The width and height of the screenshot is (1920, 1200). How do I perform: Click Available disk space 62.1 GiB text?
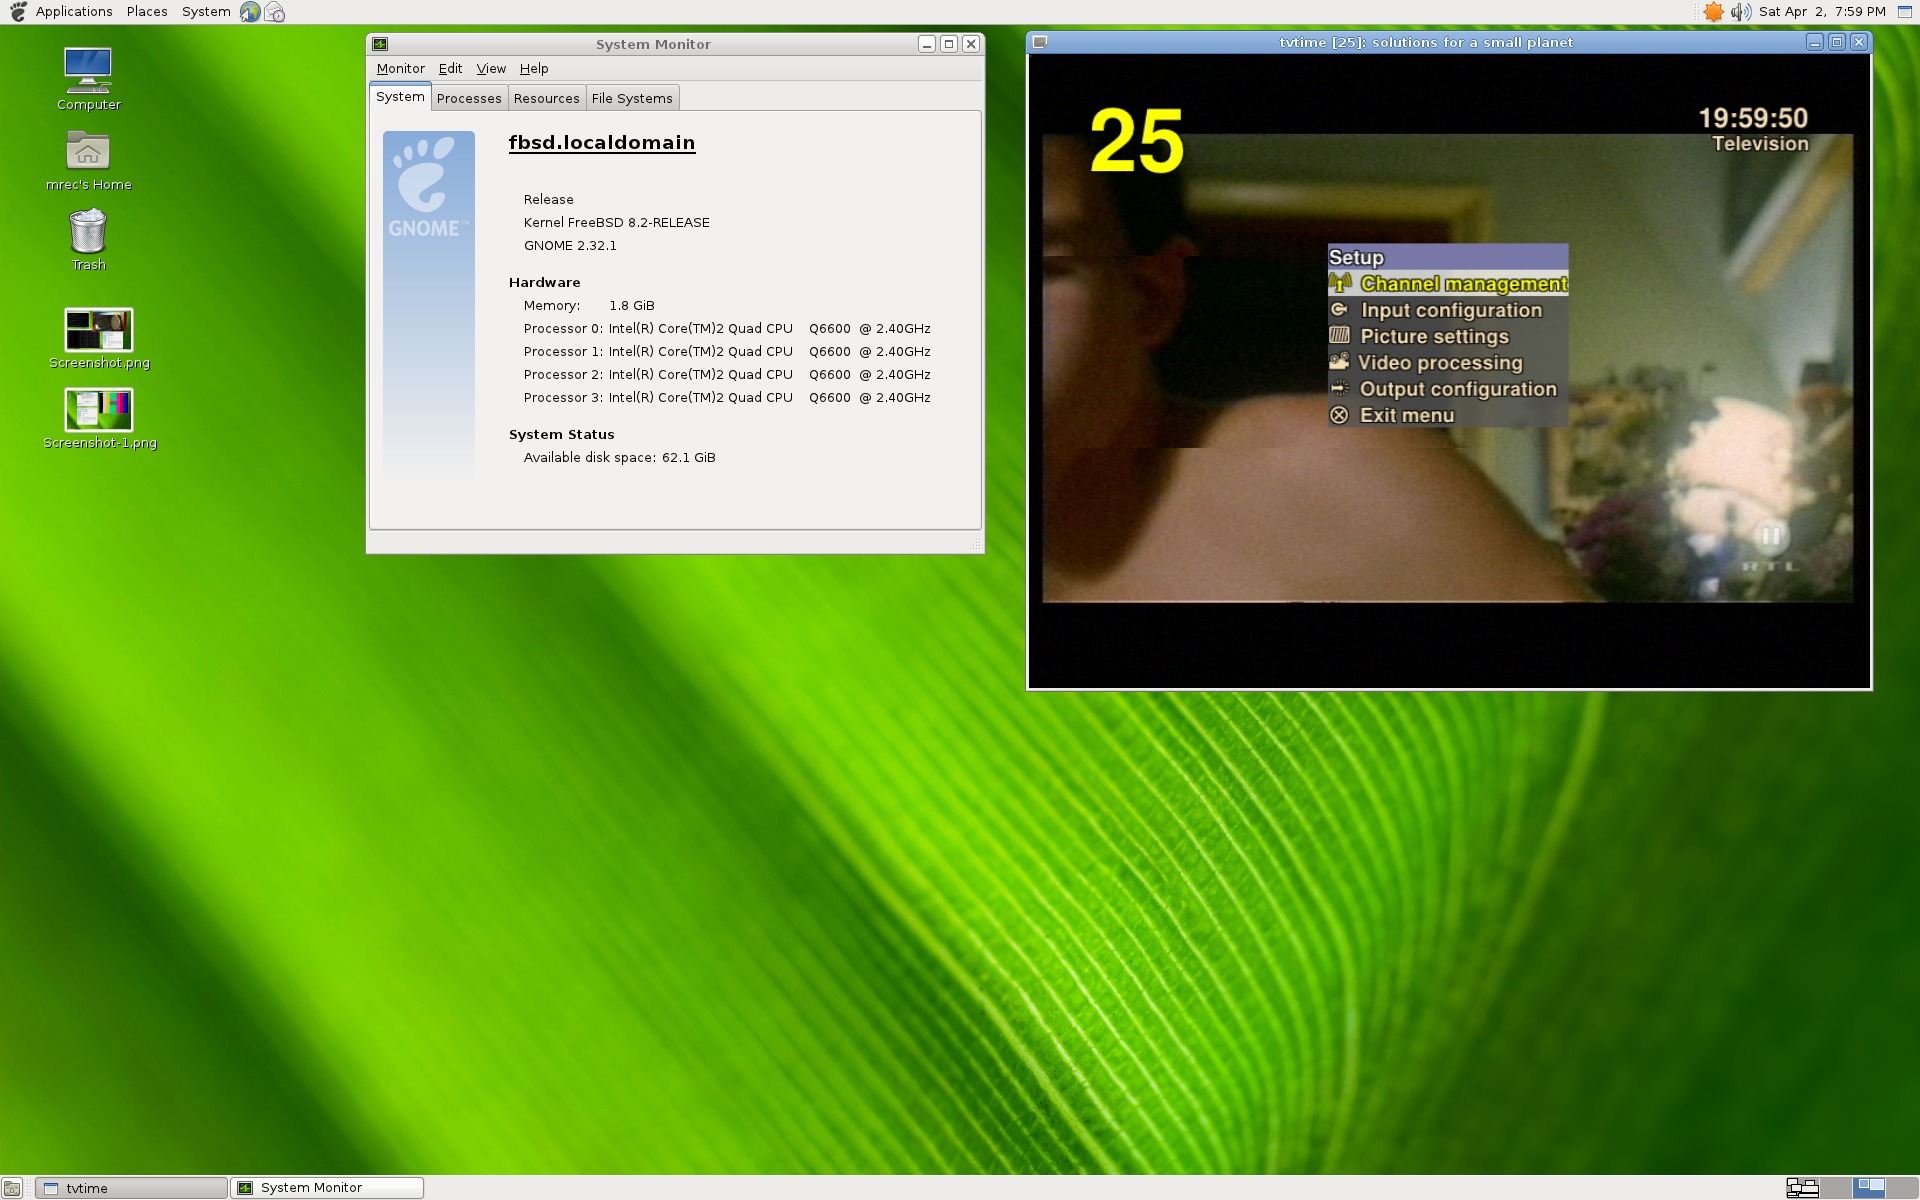(619, 457)
